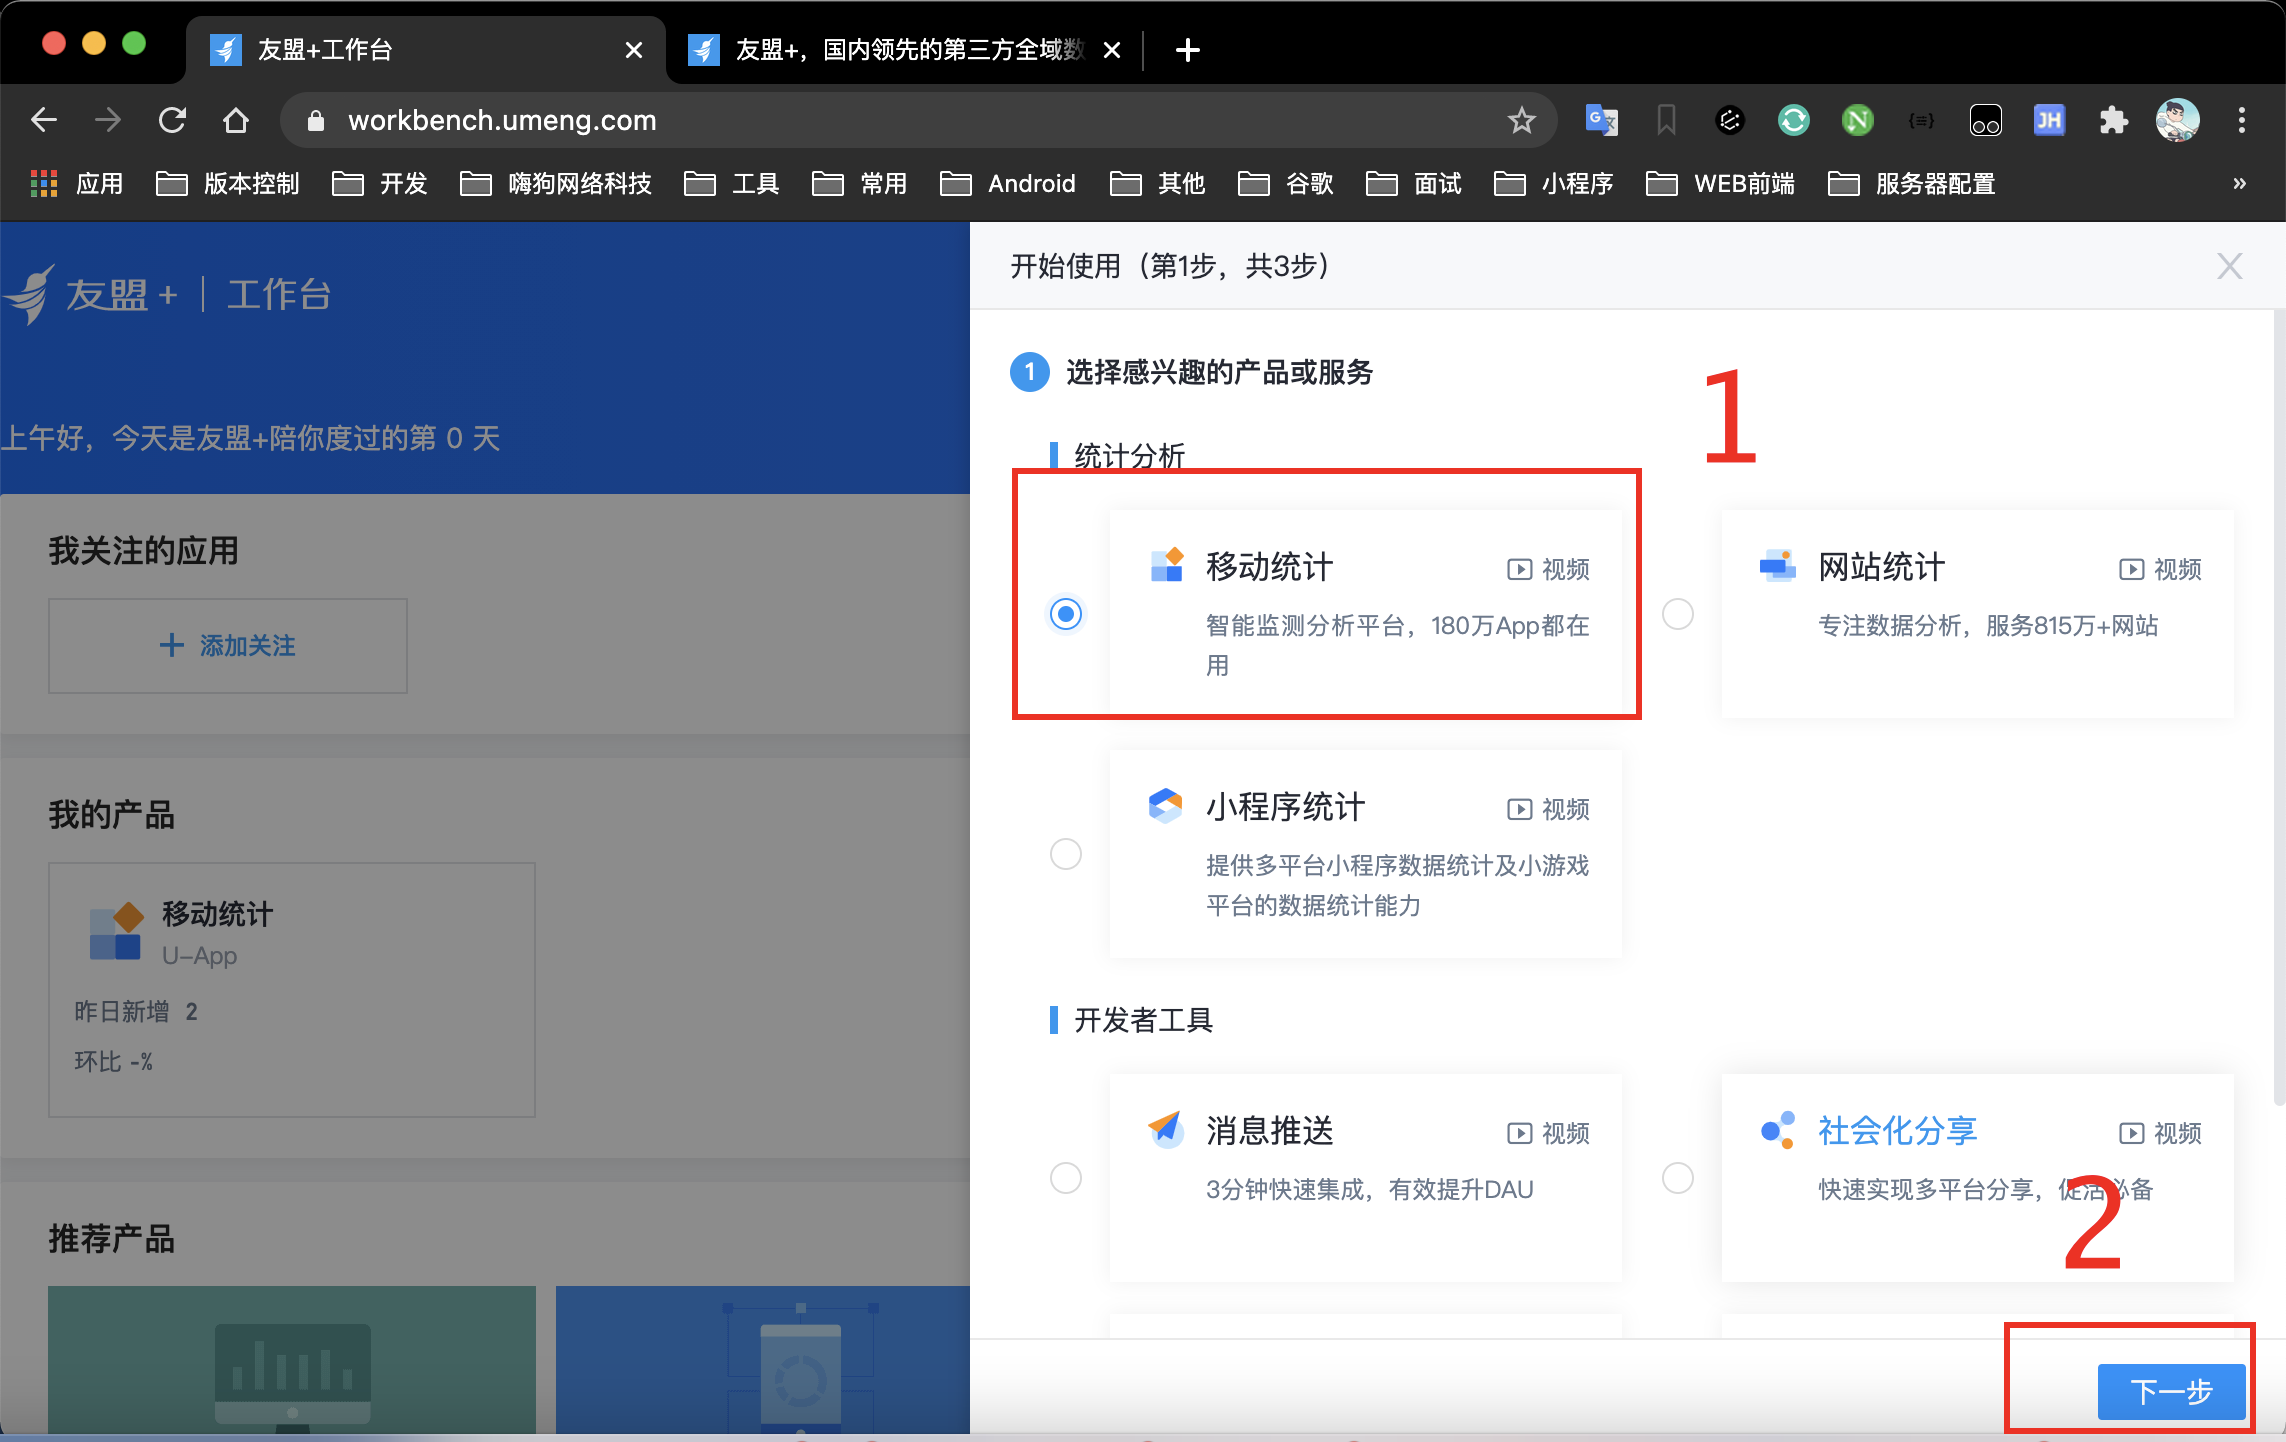Click the browser forward arrow

pyautogui.click(x=108, y=120)
